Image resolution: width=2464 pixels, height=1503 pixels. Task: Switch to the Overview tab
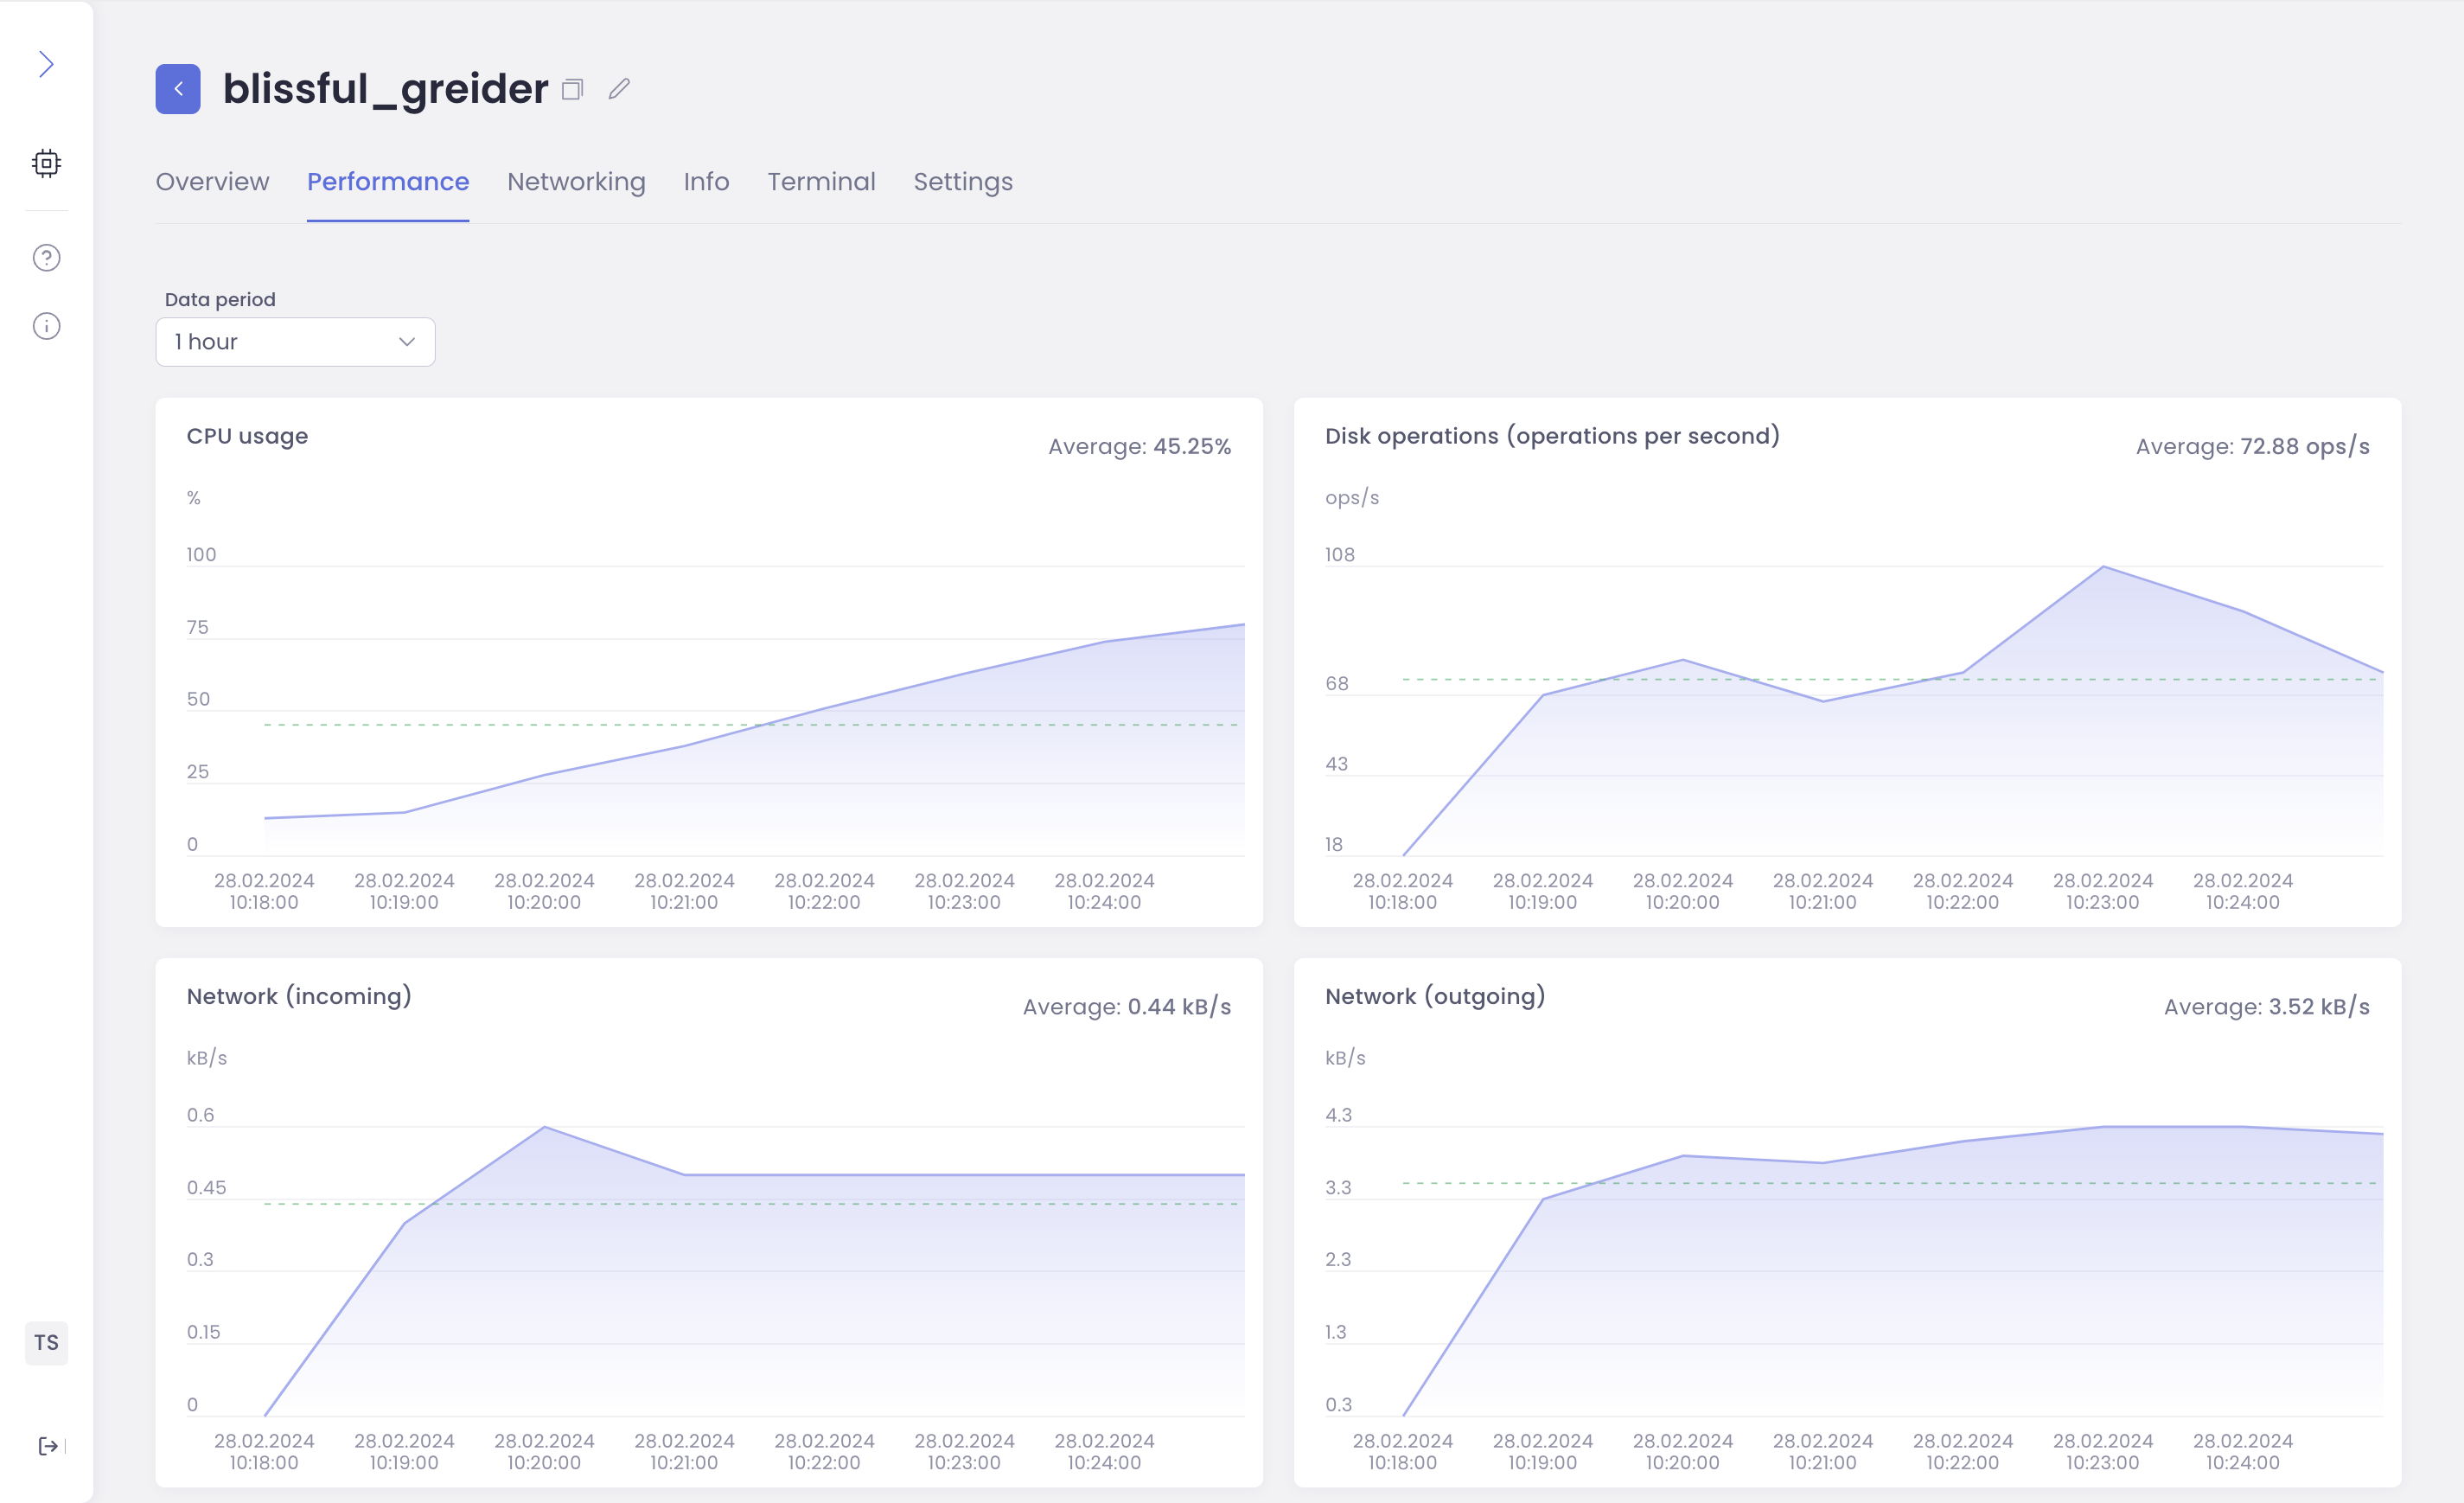pos(212,181)
